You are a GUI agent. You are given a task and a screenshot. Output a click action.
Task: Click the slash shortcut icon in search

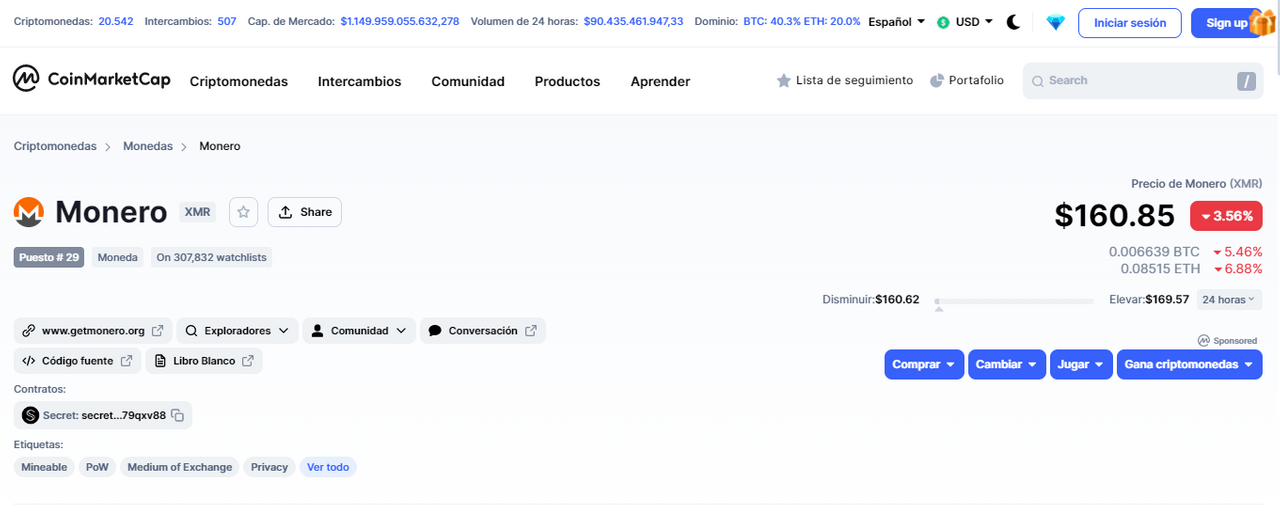1246,82
